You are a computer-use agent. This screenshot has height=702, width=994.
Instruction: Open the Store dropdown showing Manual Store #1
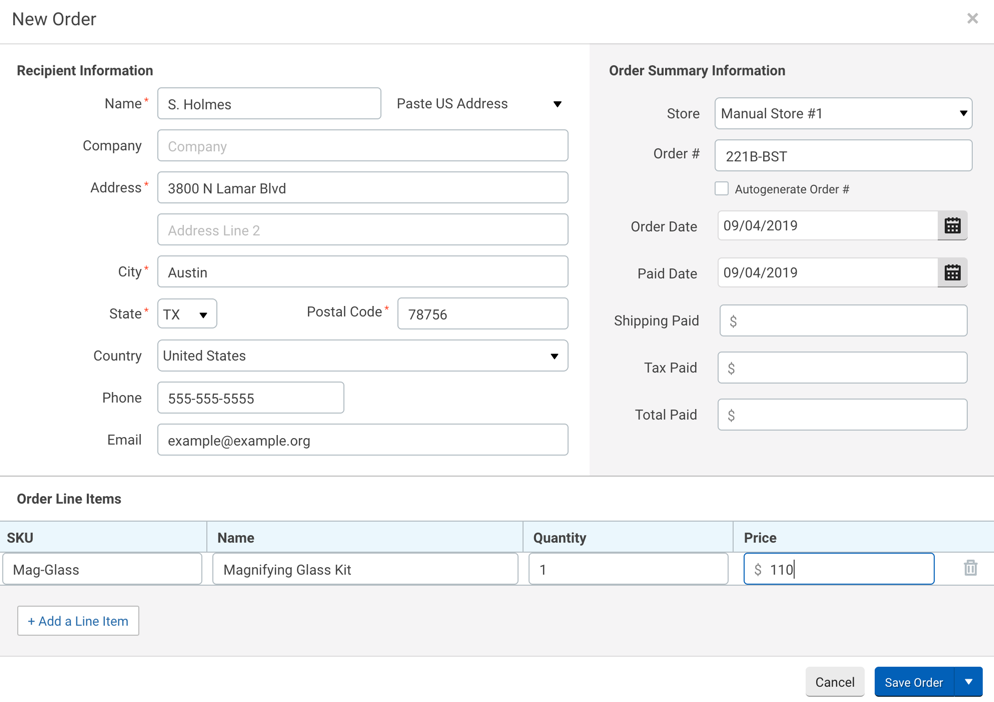coord(842,113)
